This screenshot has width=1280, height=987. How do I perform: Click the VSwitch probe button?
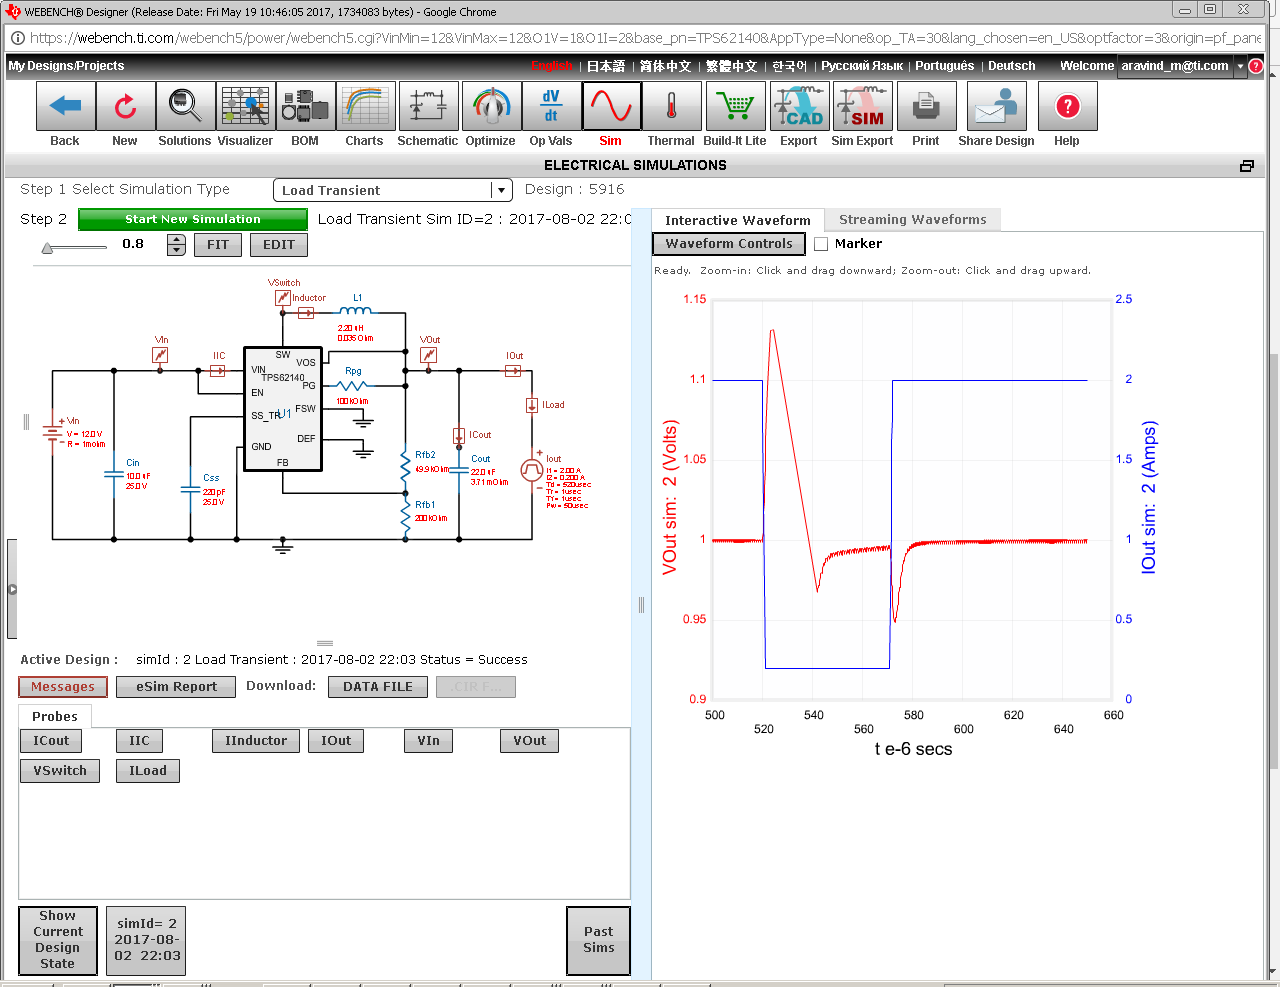click(x=60, y=771)
